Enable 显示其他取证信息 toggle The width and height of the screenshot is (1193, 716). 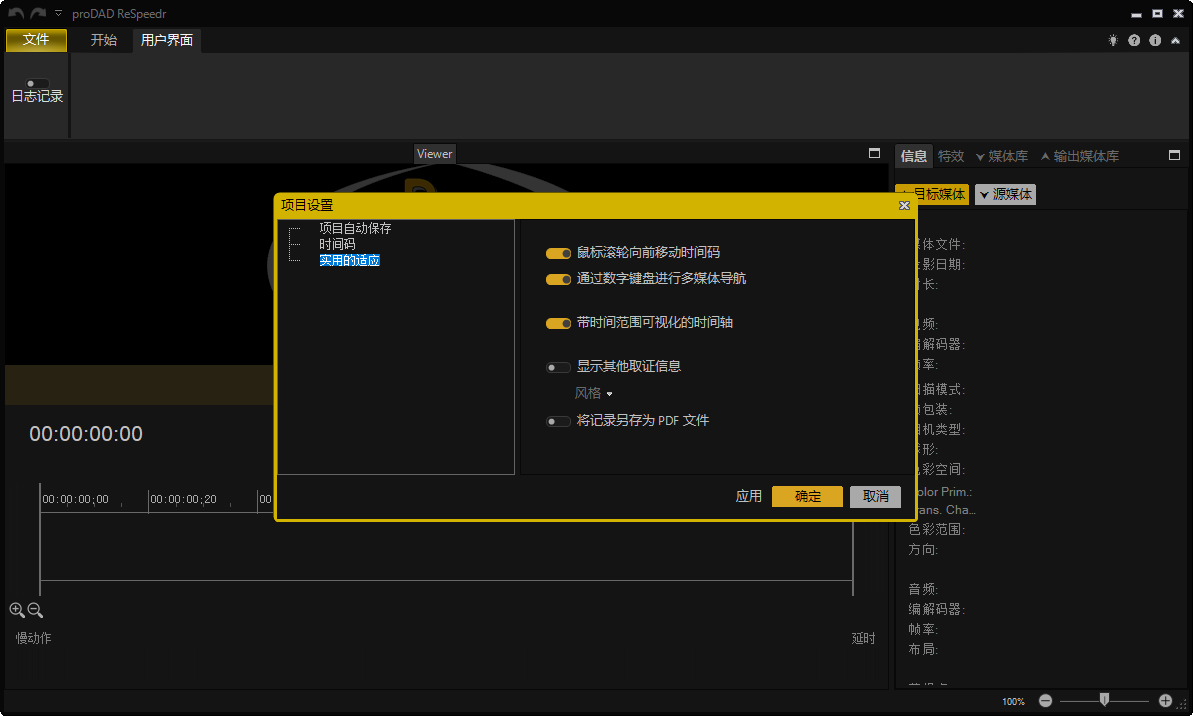click(x=558, y=367)
